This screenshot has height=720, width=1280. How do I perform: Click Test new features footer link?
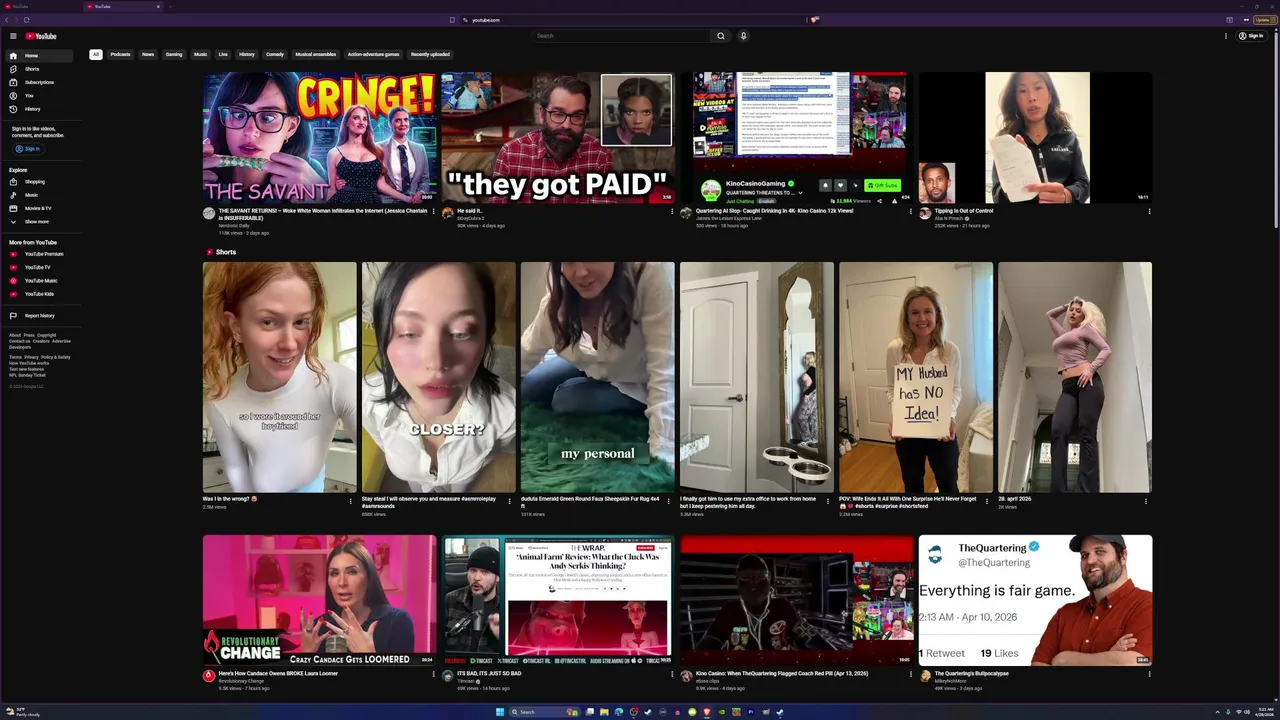pyautogui.click(x=27, y=369)
